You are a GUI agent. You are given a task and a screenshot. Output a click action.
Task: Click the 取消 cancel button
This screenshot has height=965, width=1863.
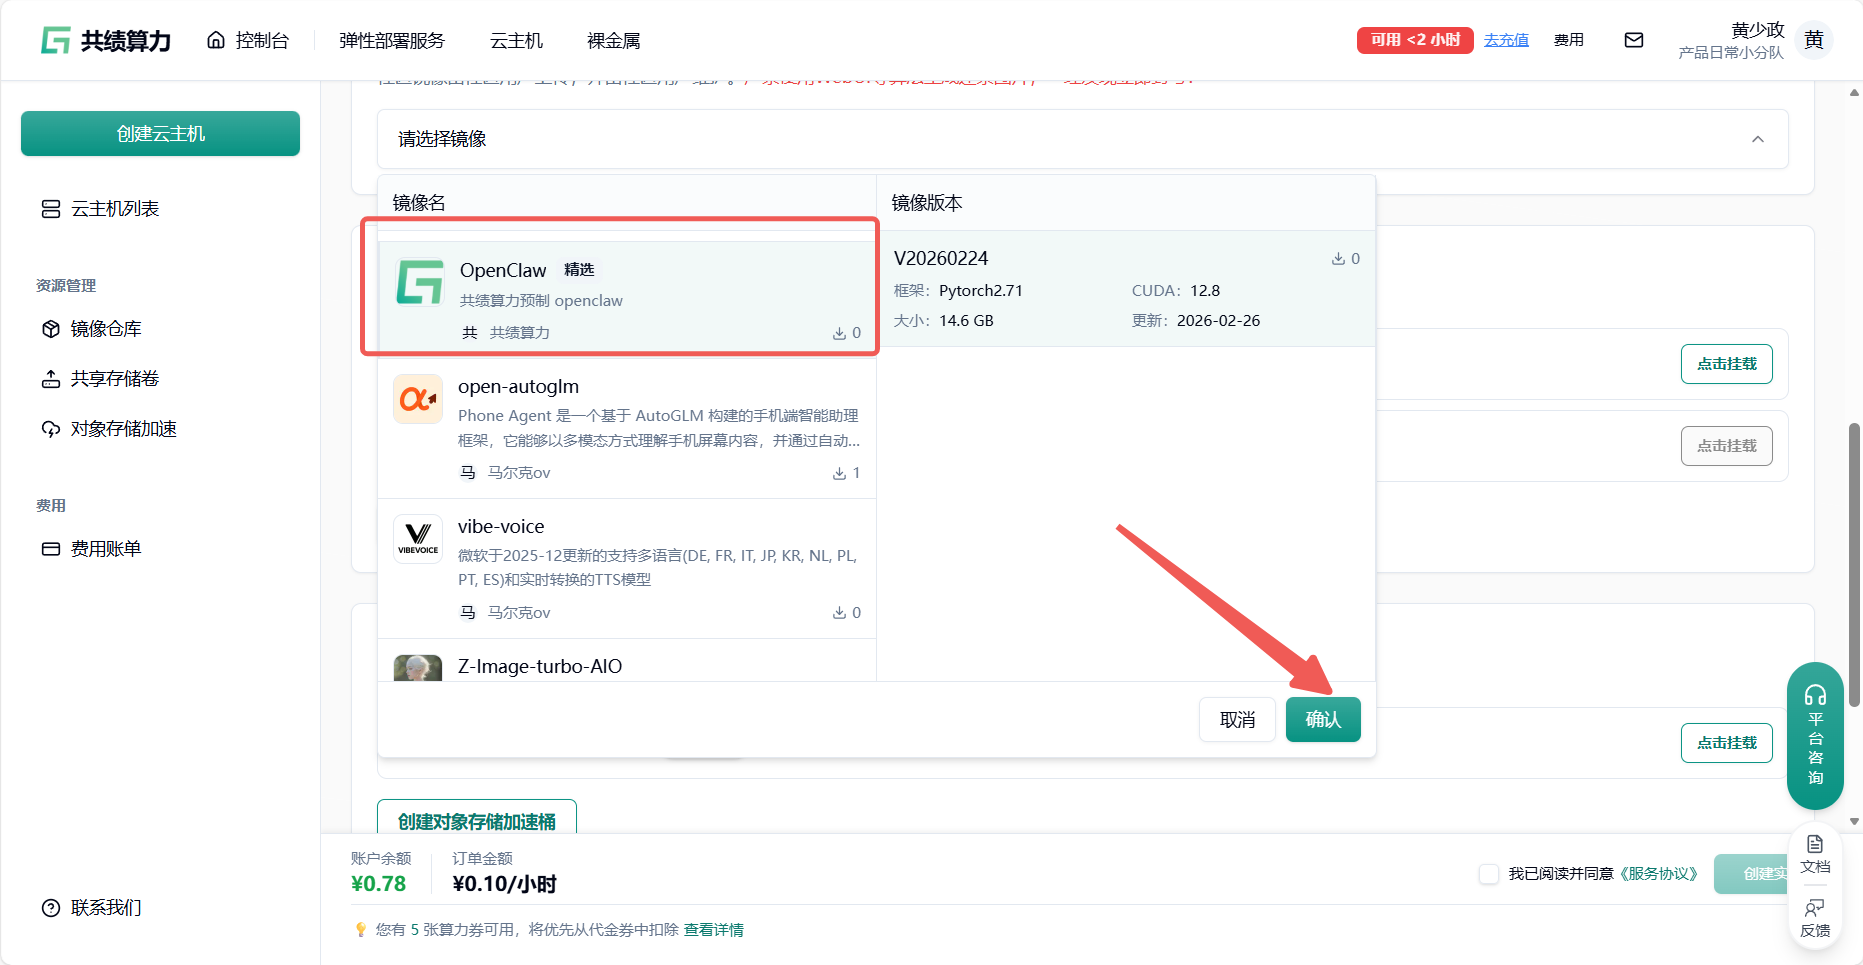1237,719
